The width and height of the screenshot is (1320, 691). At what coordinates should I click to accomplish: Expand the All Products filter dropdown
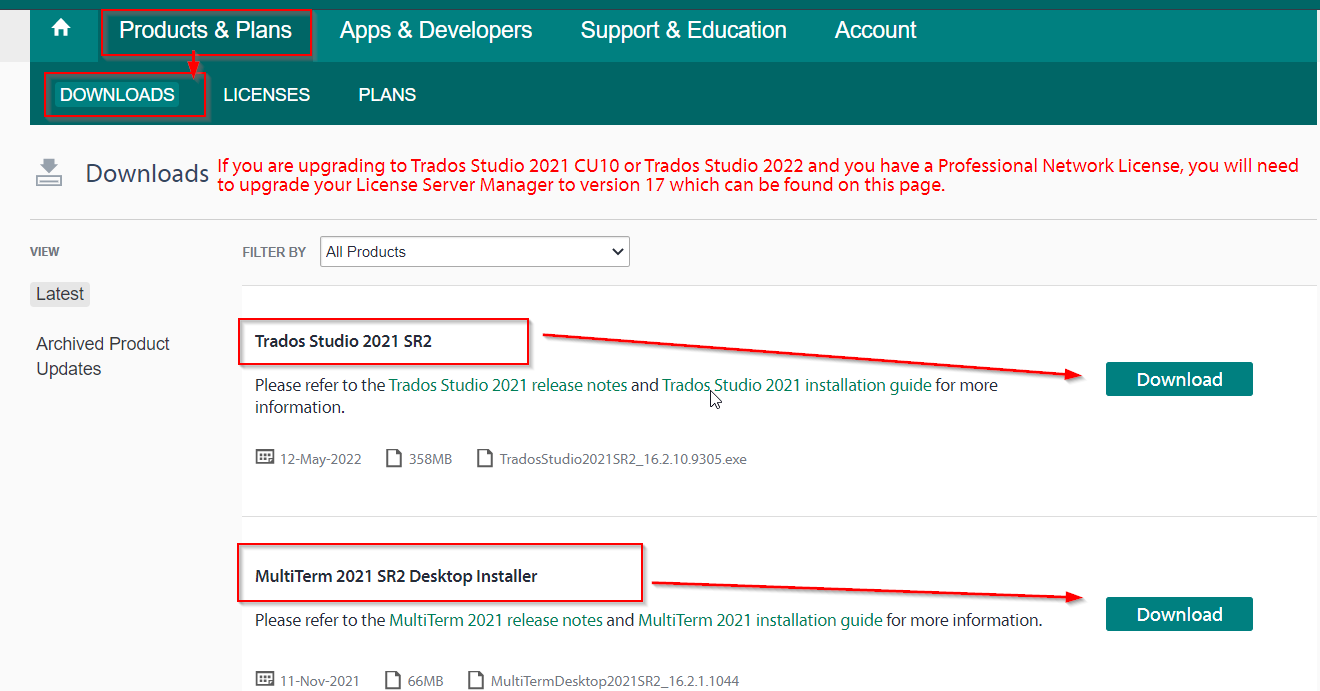pos(475,252)
